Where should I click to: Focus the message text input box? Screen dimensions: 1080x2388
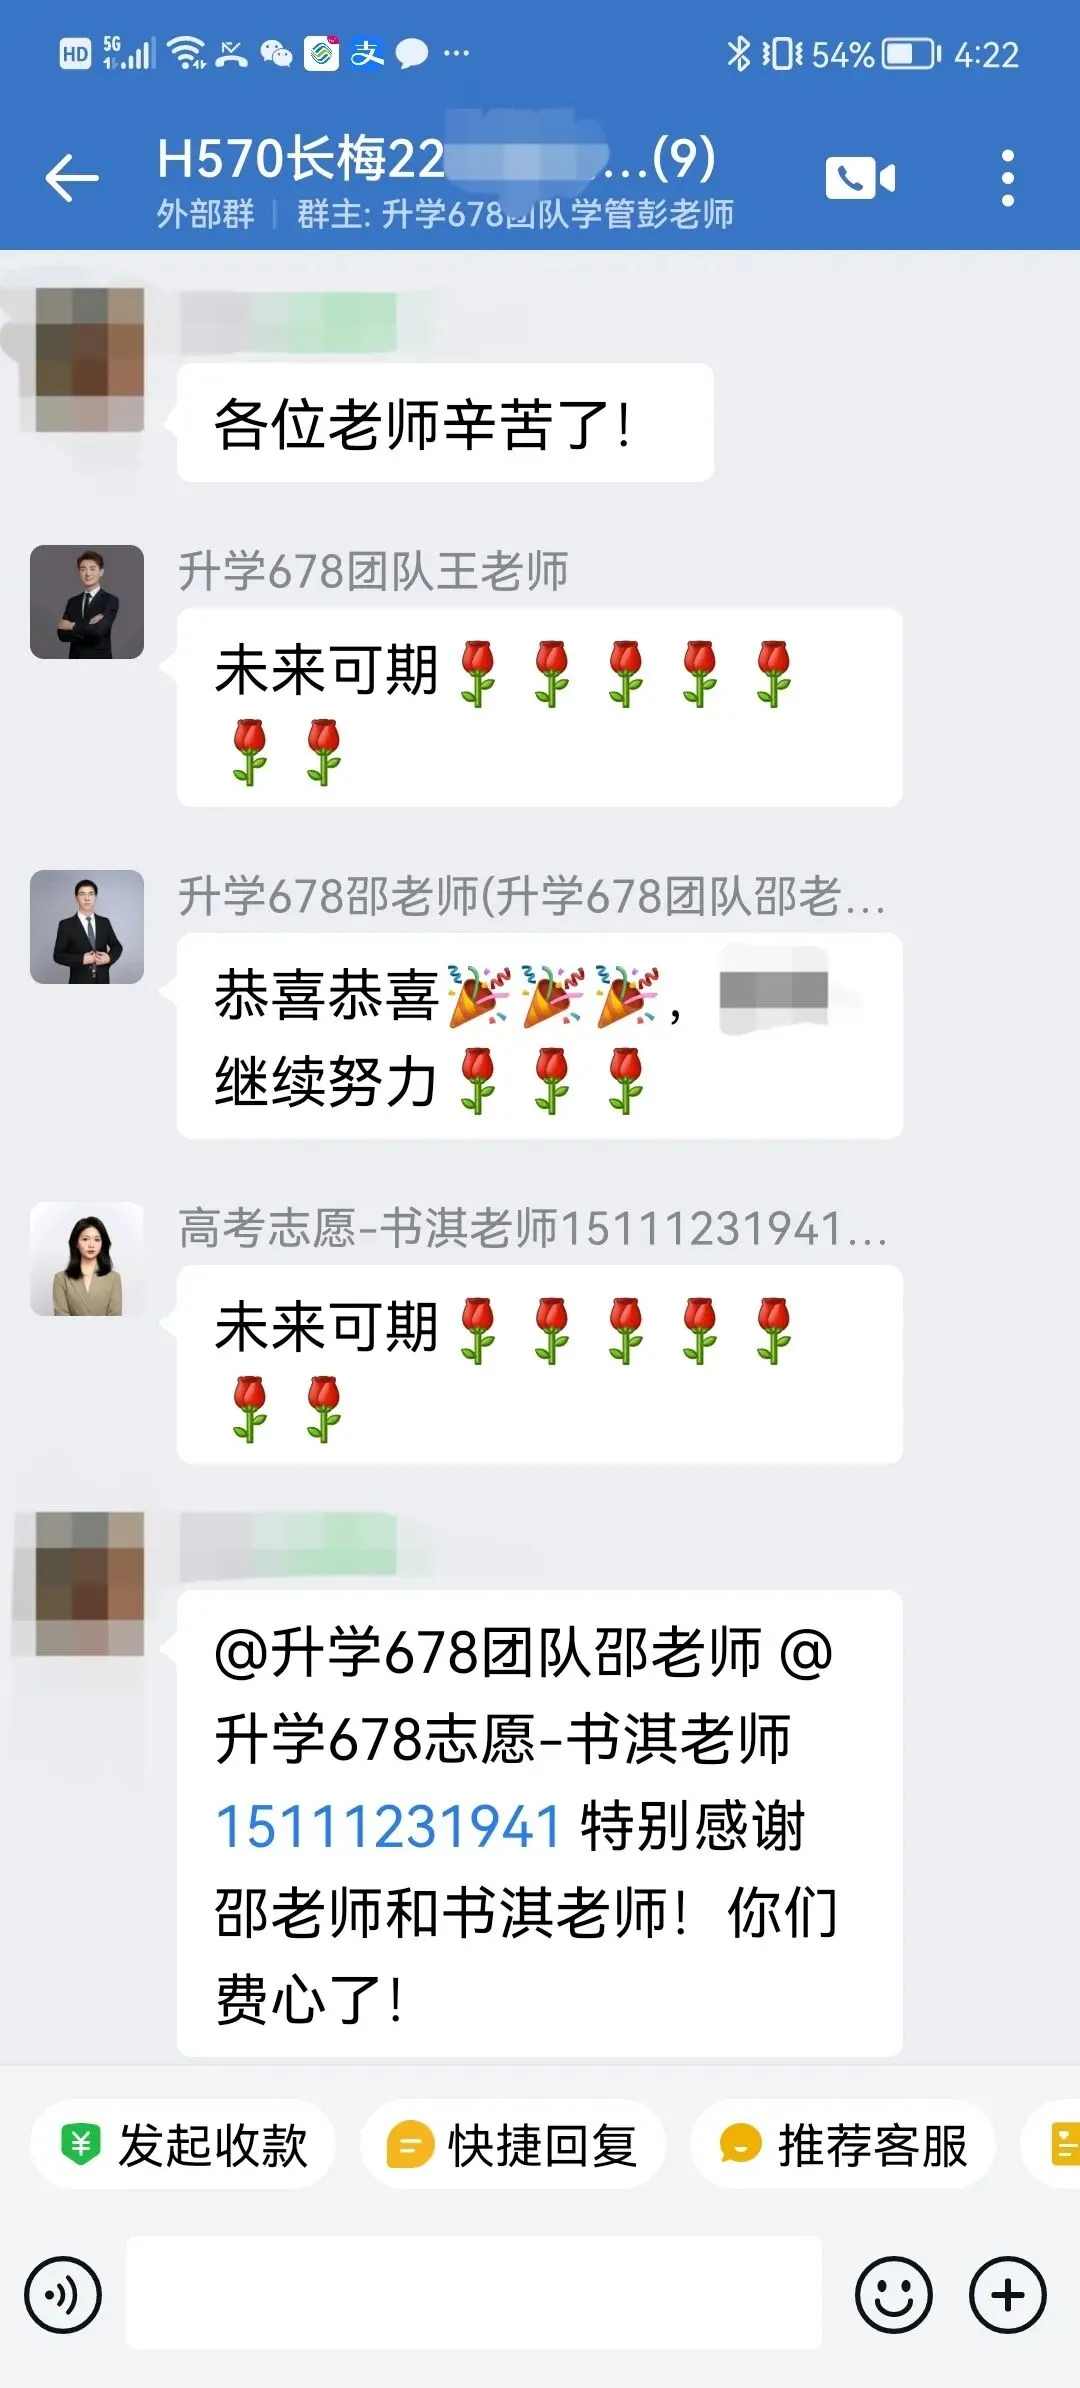pyautogui.click(x=474, y=2293)
